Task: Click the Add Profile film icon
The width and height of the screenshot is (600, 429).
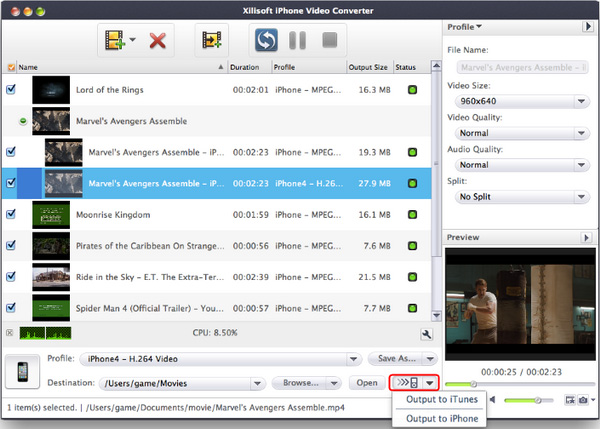Action: click(212, 40)
